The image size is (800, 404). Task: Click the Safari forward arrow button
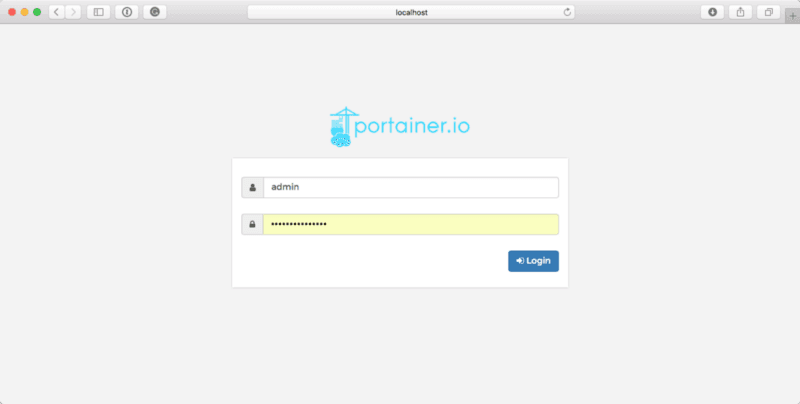(x=72, y=12)
